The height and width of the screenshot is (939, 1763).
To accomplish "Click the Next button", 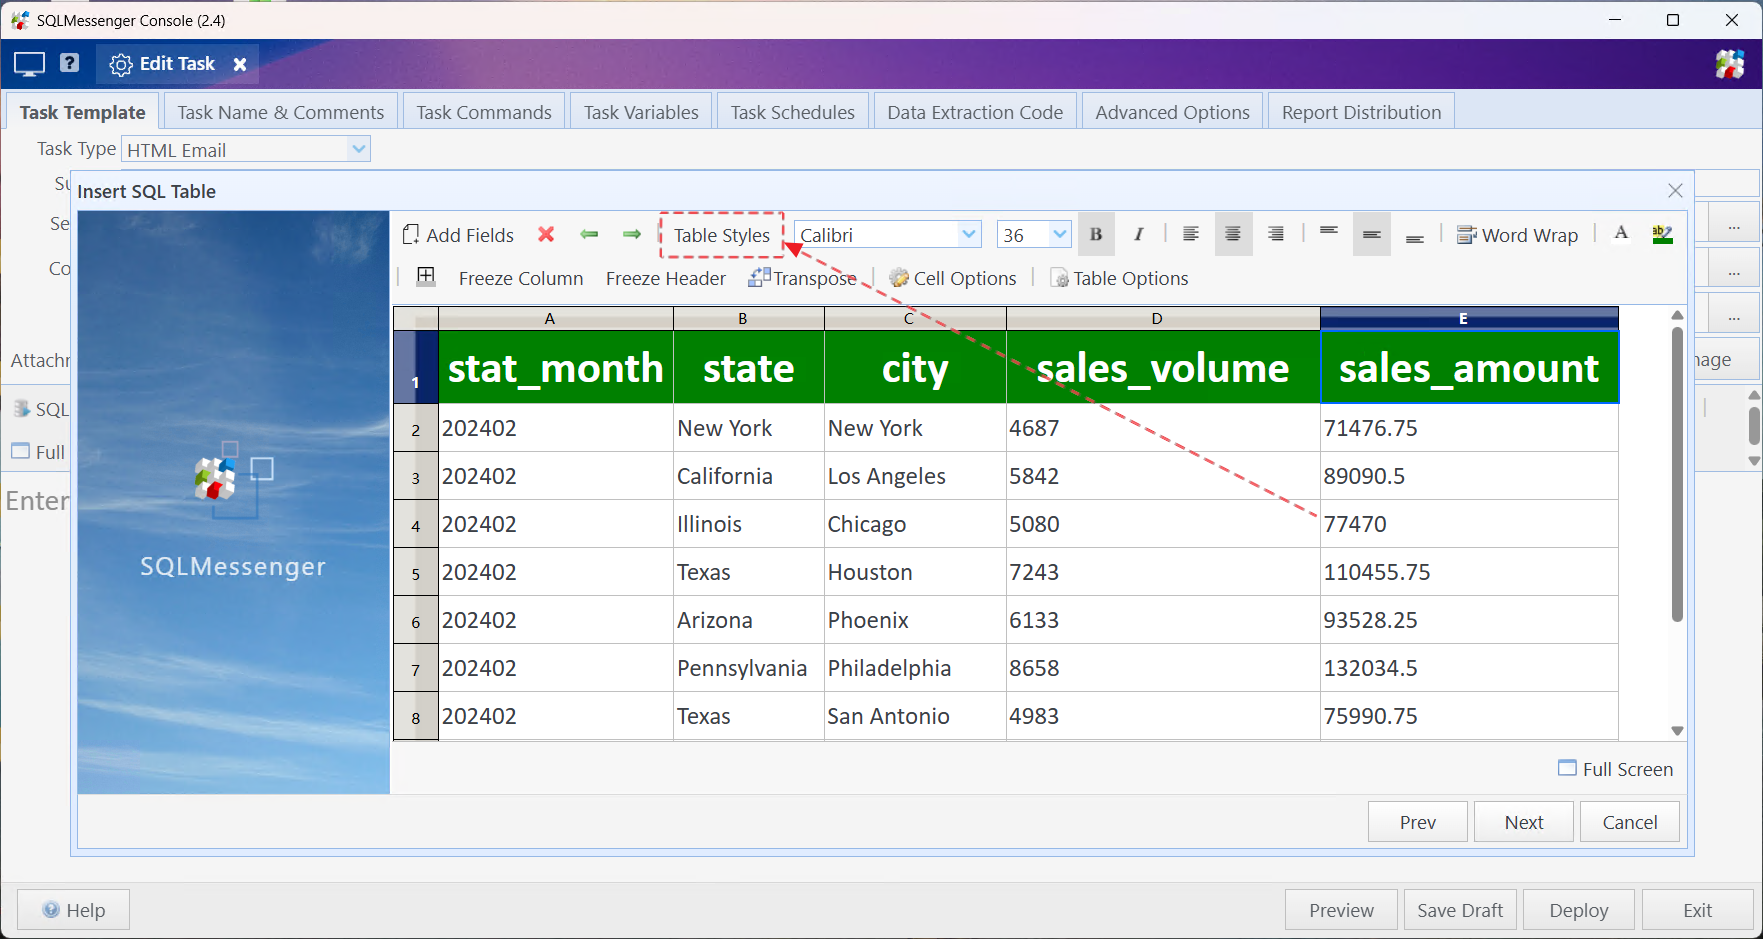I will [1524, 822].
